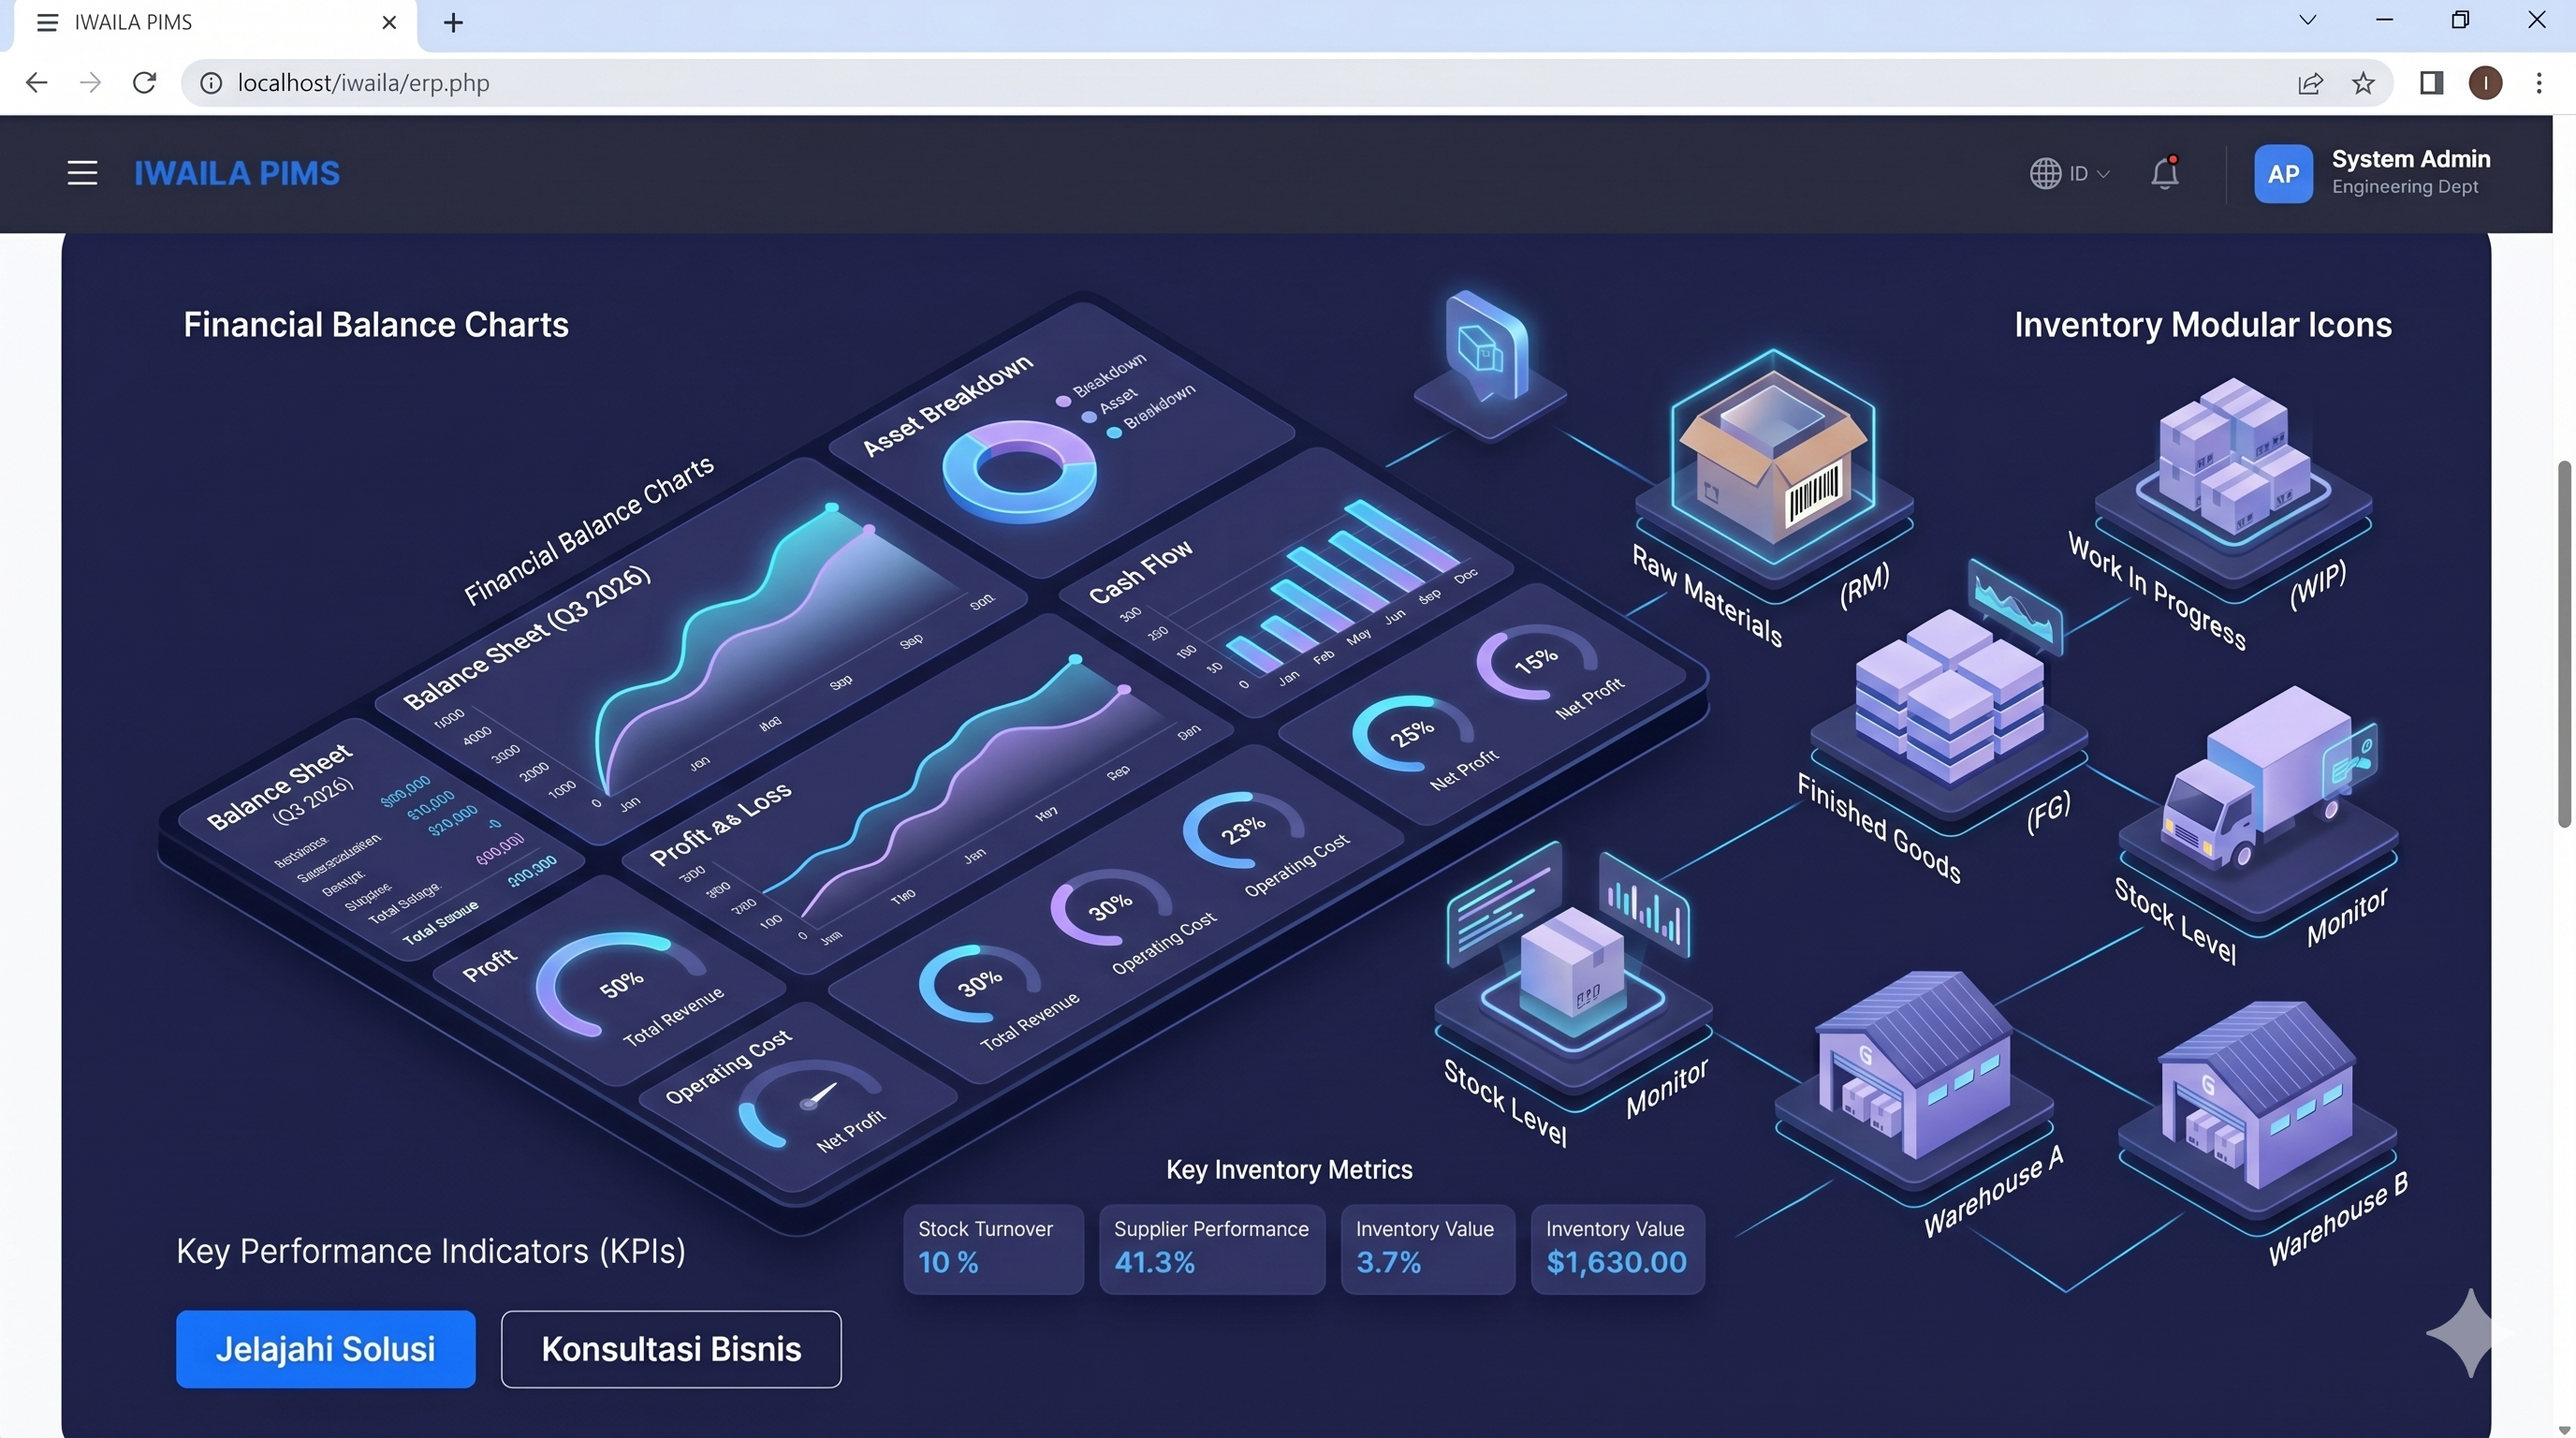Image resolution: width=2576 pixels, height=1438 pixels.
Task: Click the Jelajahi Solusi button
Action: coord(326,1349)
